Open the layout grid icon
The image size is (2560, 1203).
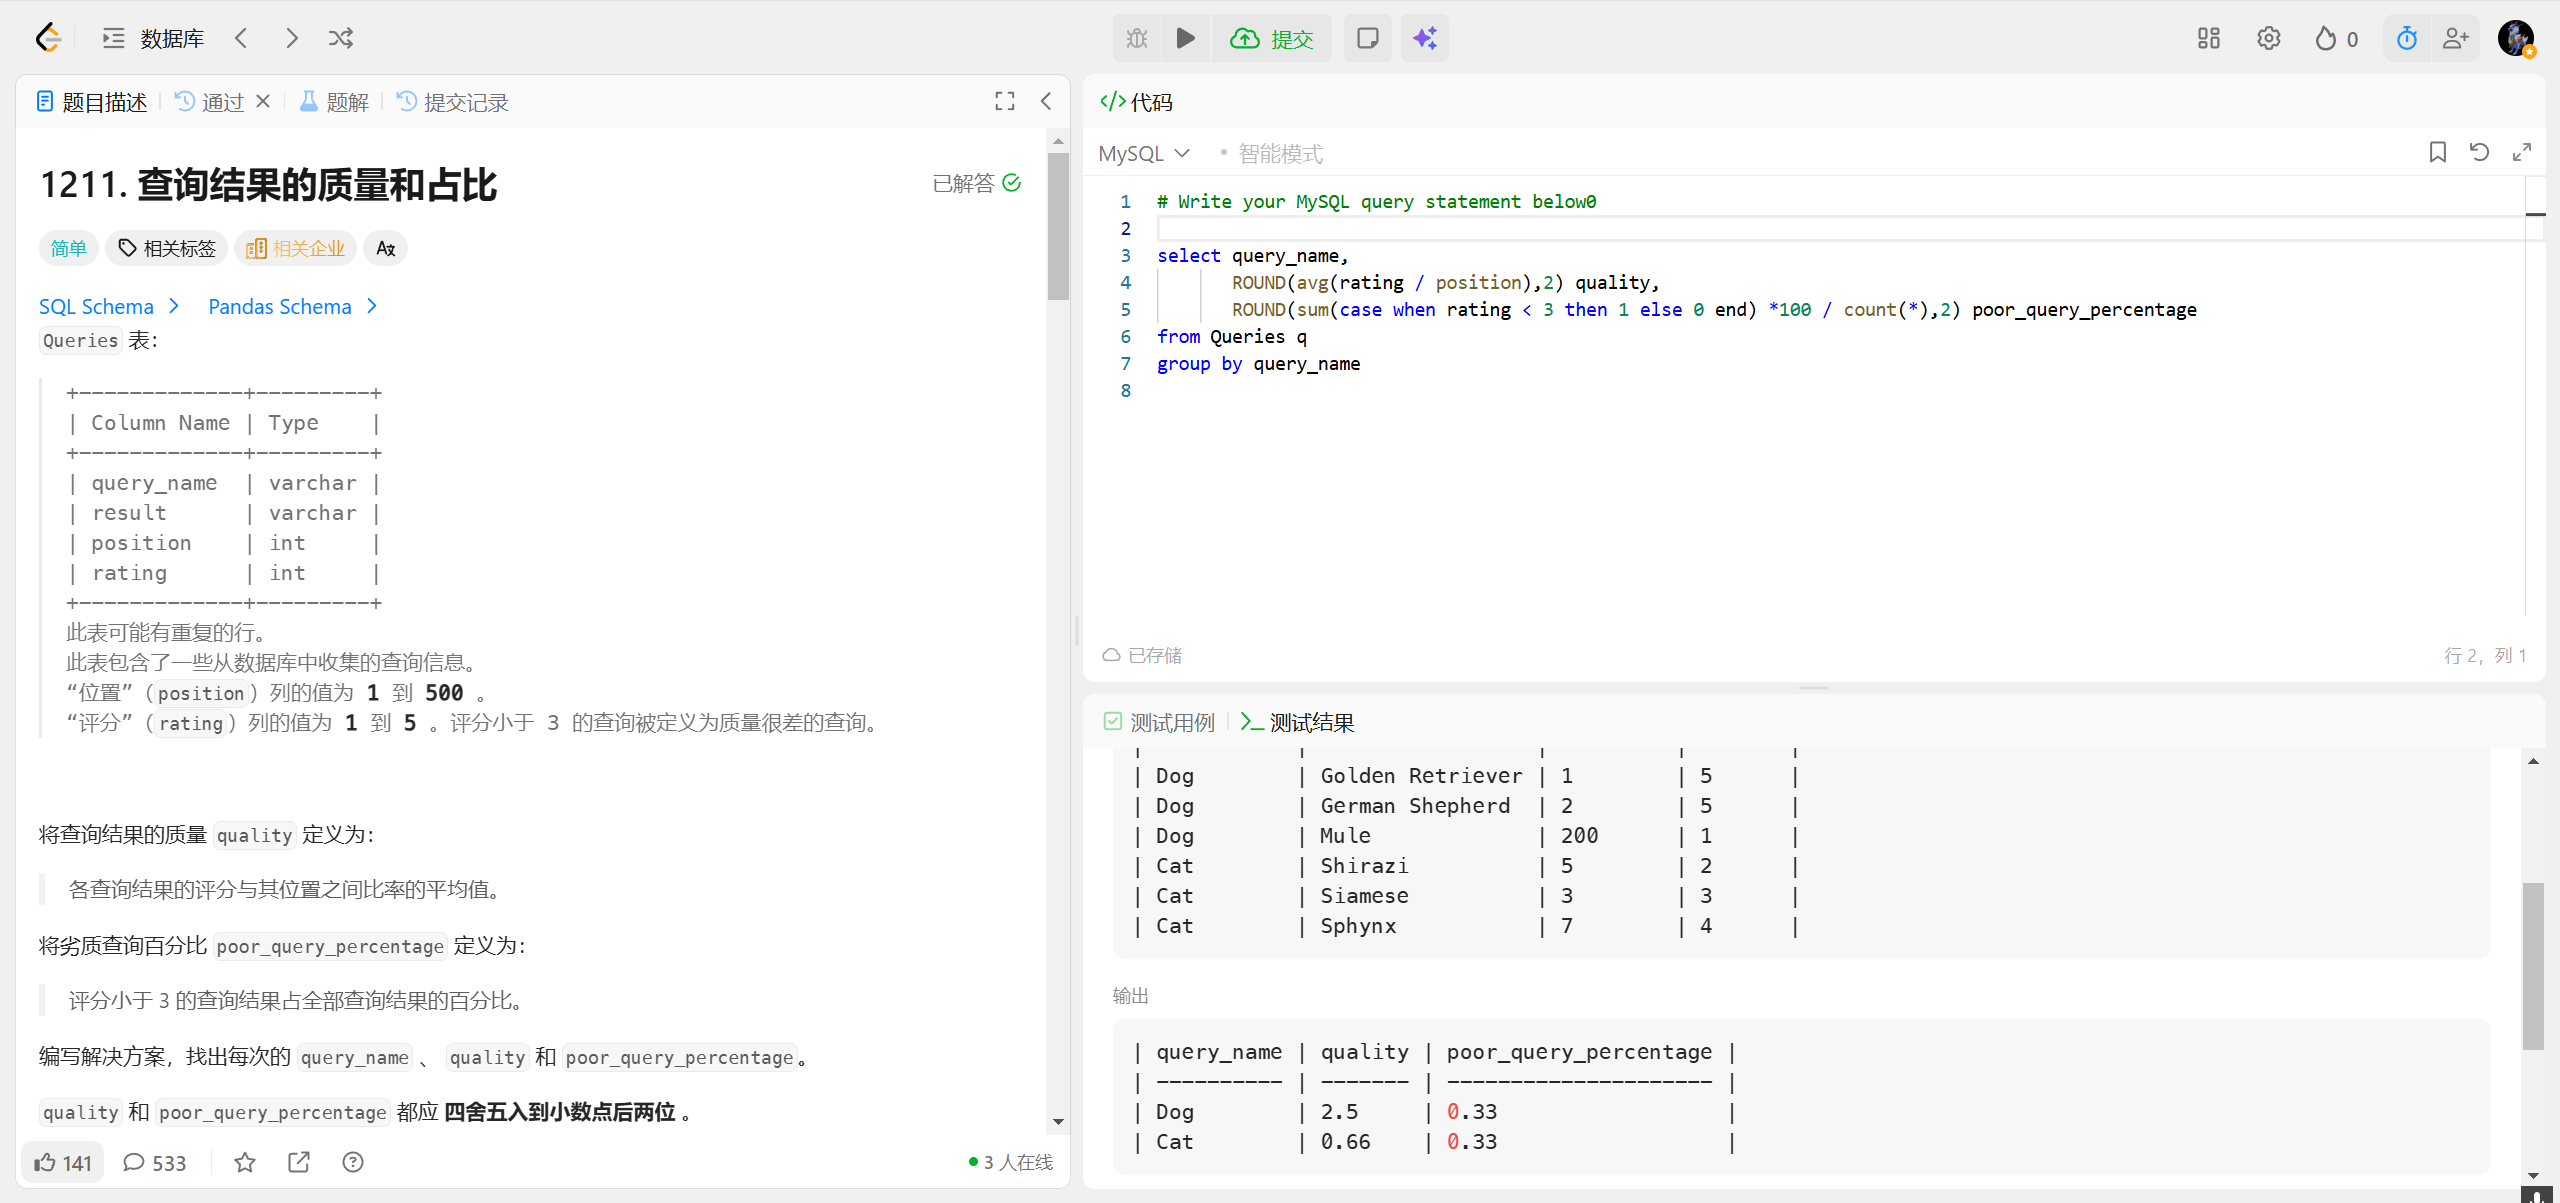tap(2208, 38)
